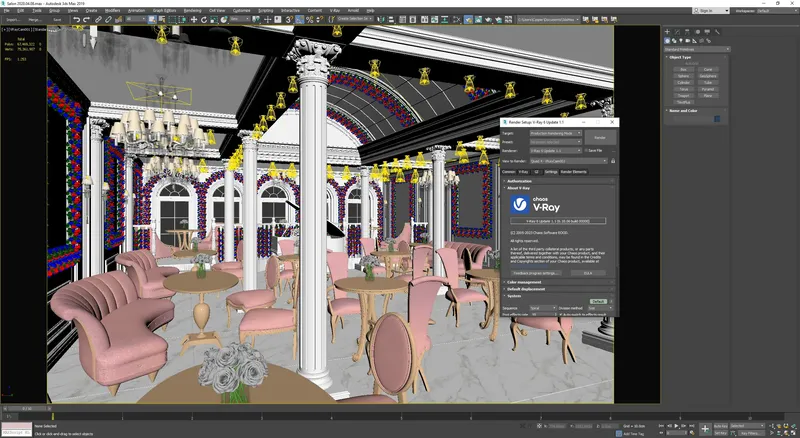This screenshot has height=438, width=800.
Task: Open Select by Name list icon
Action: click(162, 20)
